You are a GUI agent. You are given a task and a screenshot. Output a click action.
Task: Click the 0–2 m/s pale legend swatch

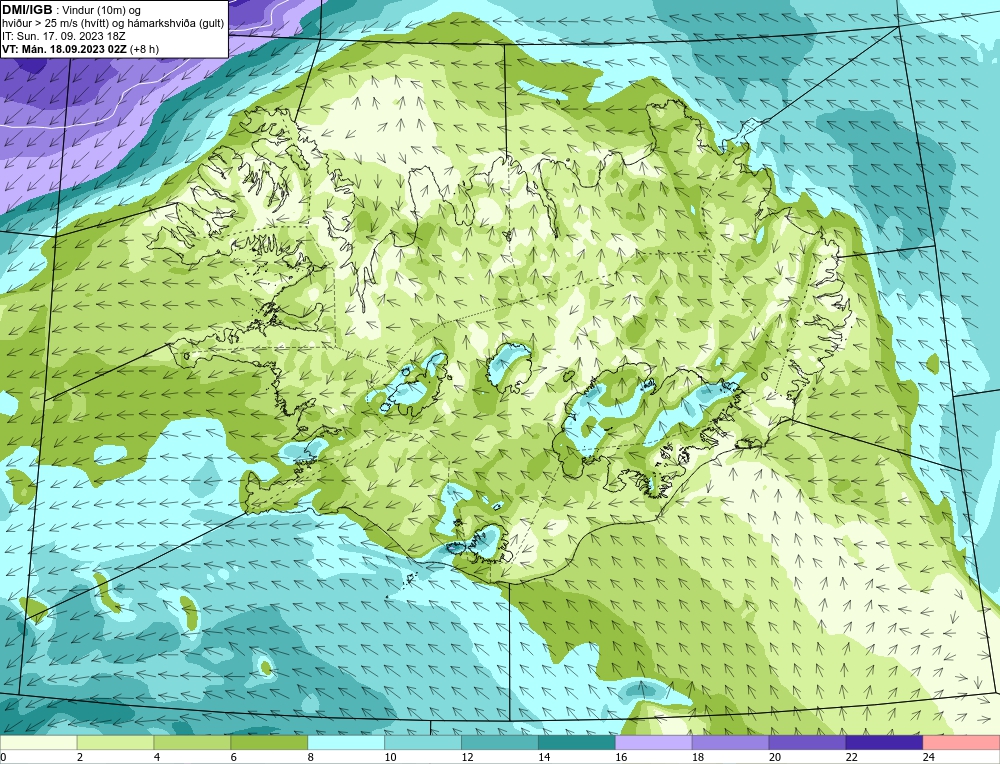(38, 743)
